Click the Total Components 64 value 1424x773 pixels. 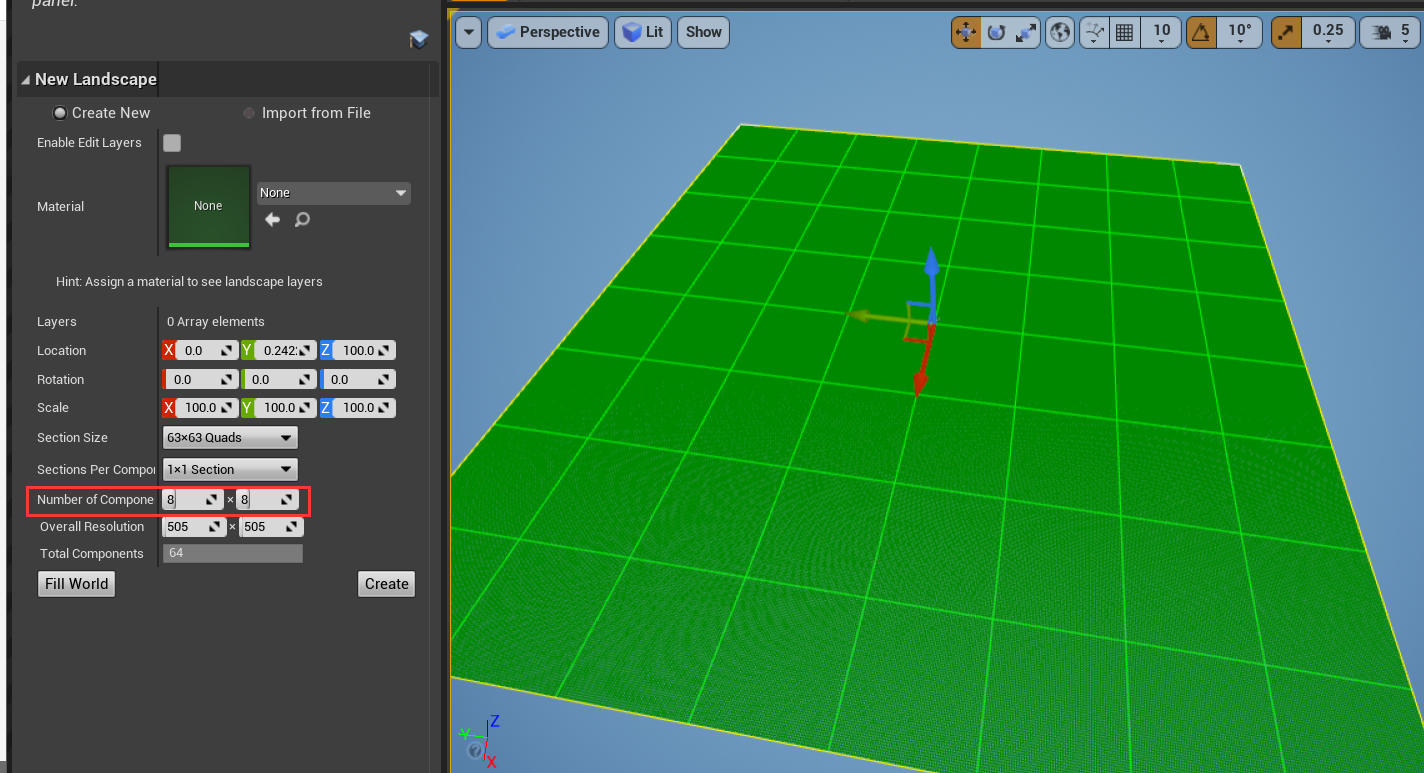tap(232, 554)
